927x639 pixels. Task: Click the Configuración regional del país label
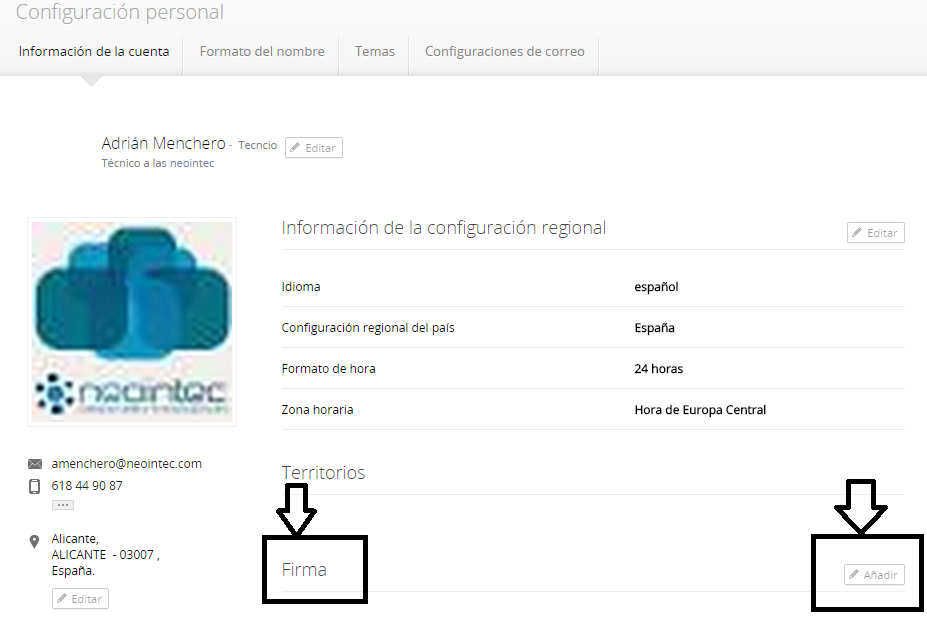coord(368,327)
